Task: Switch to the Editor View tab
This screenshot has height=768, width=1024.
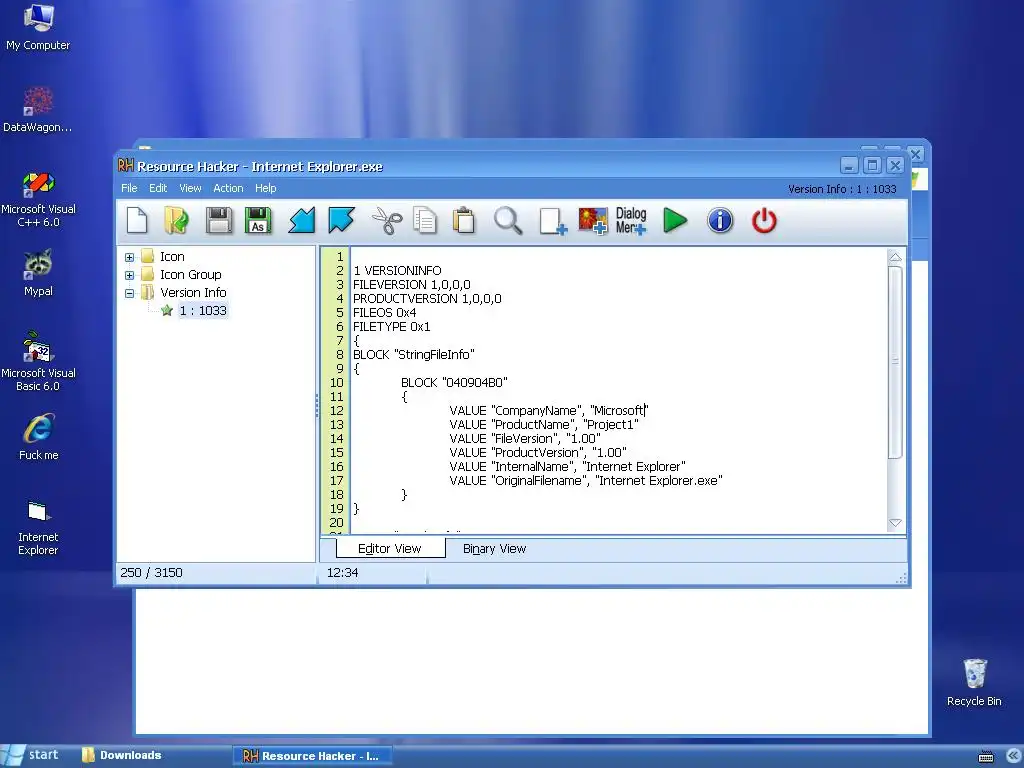Action: [x=390, y=549]
